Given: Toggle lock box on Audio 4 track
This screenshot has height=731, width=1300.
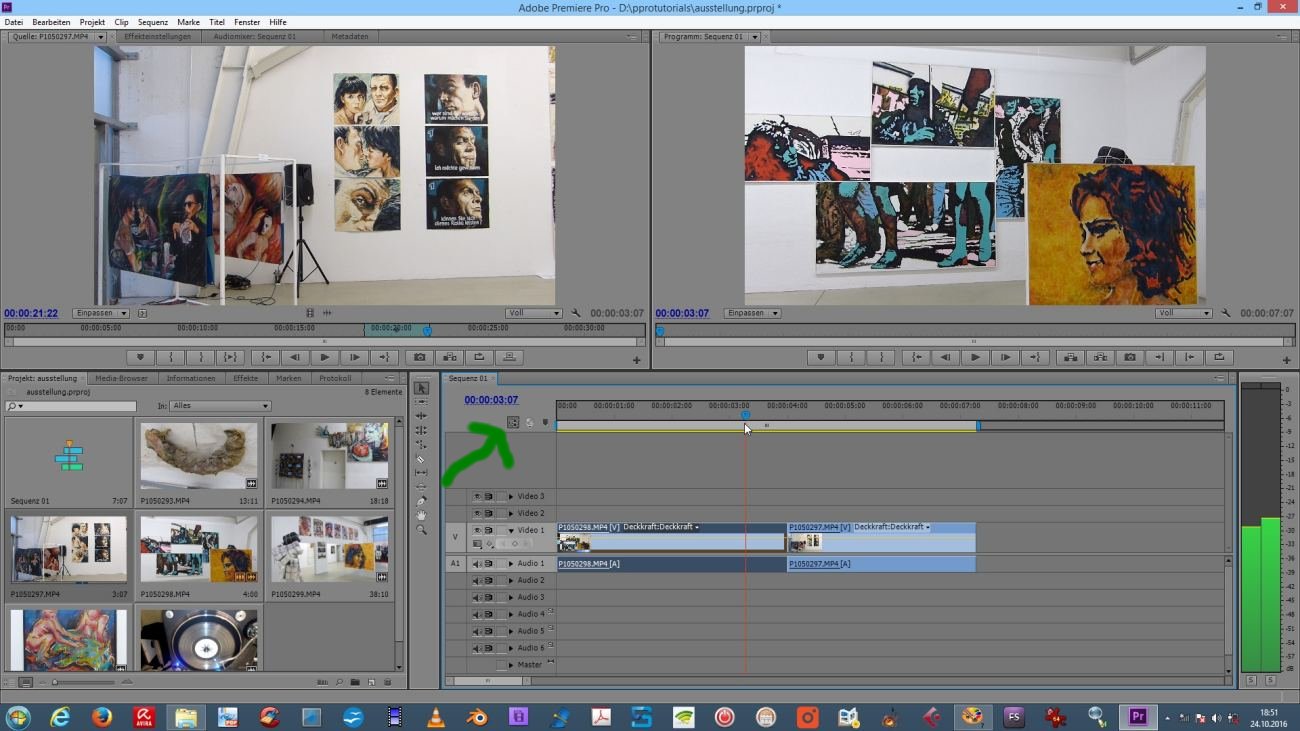Looking at the screenshot, I should [x=501, y=615].
